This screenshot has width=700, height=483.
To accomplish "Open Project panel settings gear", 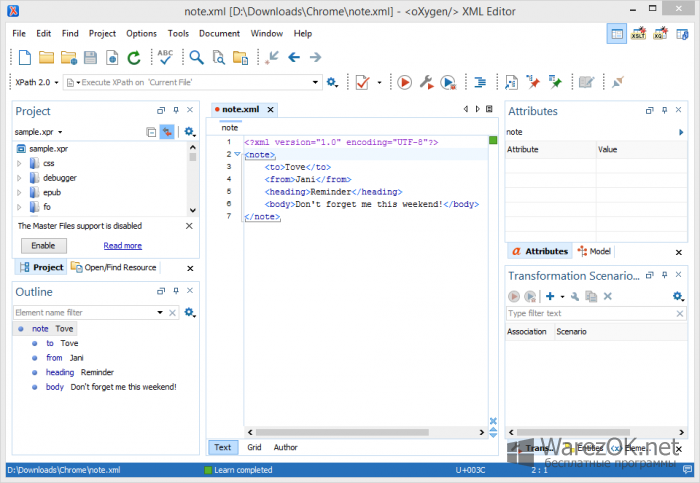I will (x=189, y=132).
